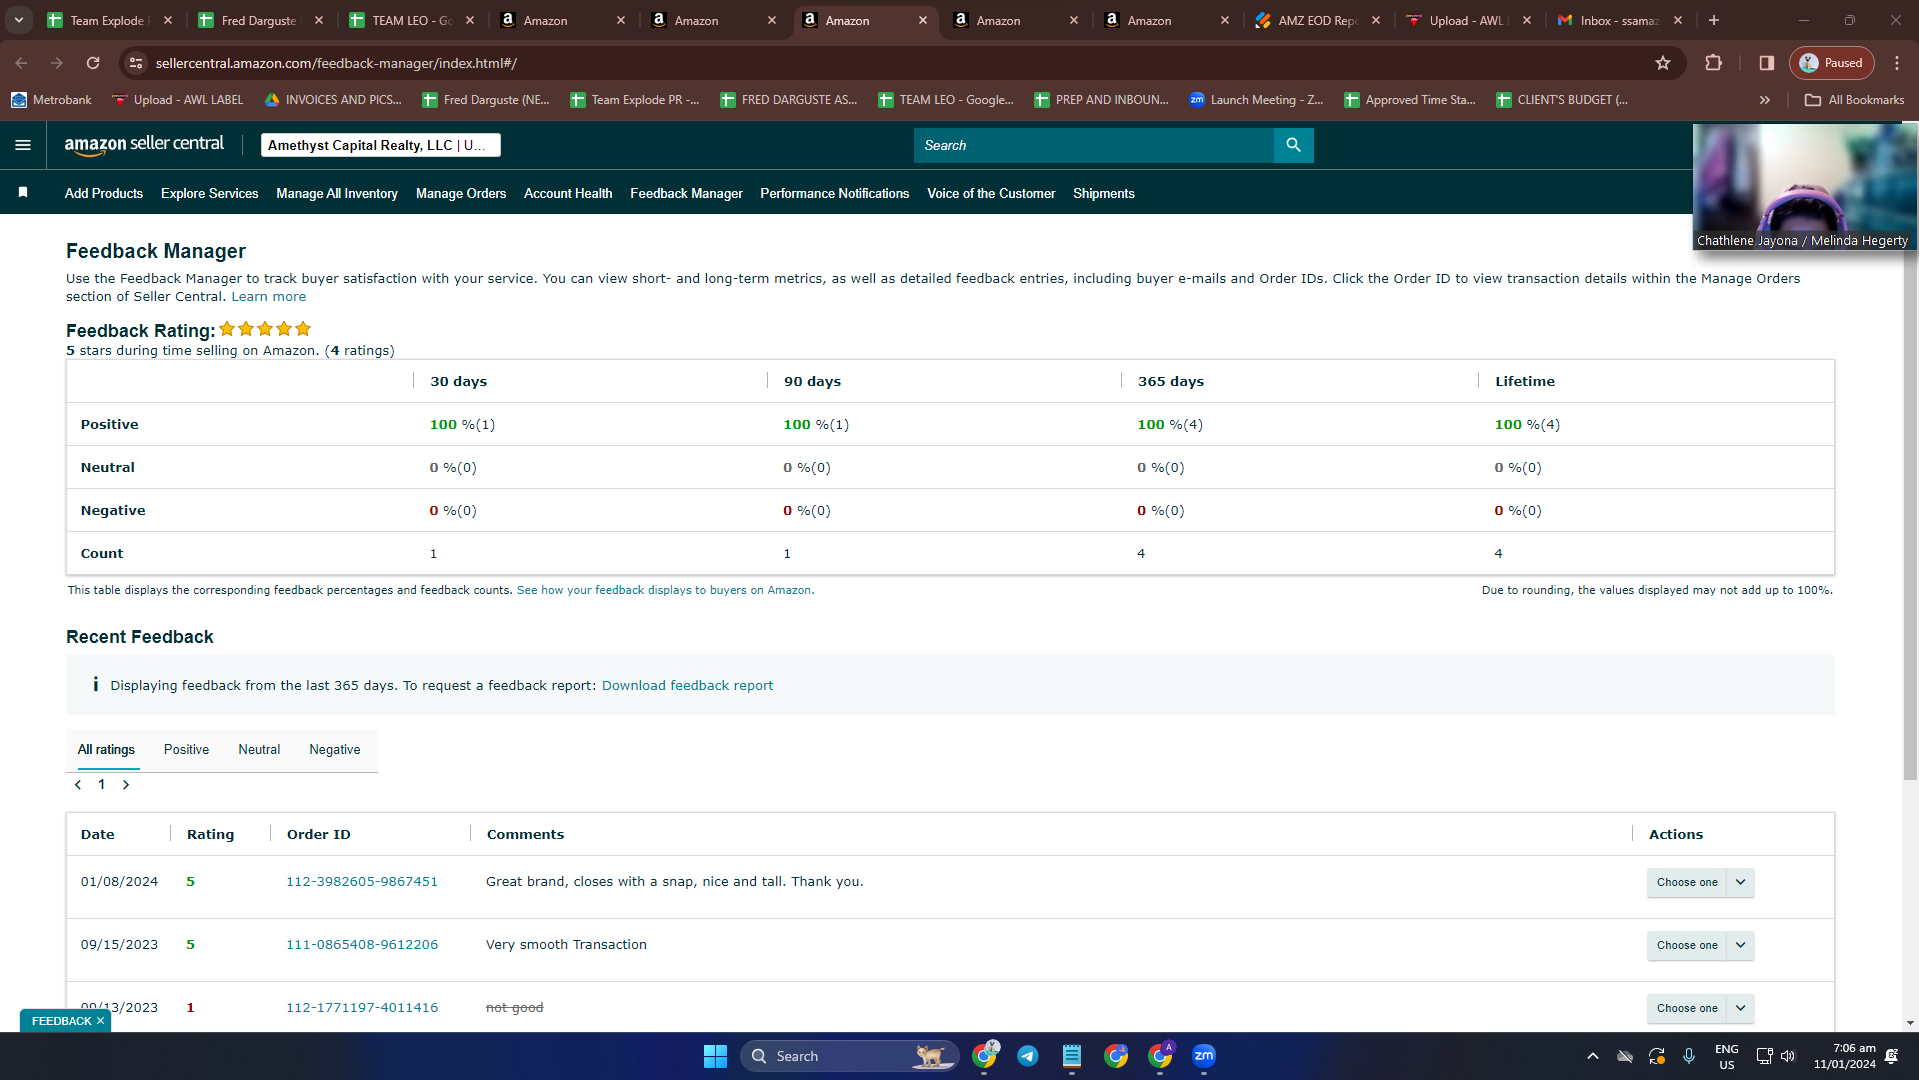Switch to the Inbox Gmail tab
Viewport: 1919px width, 1080px height.
click(1619, 20)
